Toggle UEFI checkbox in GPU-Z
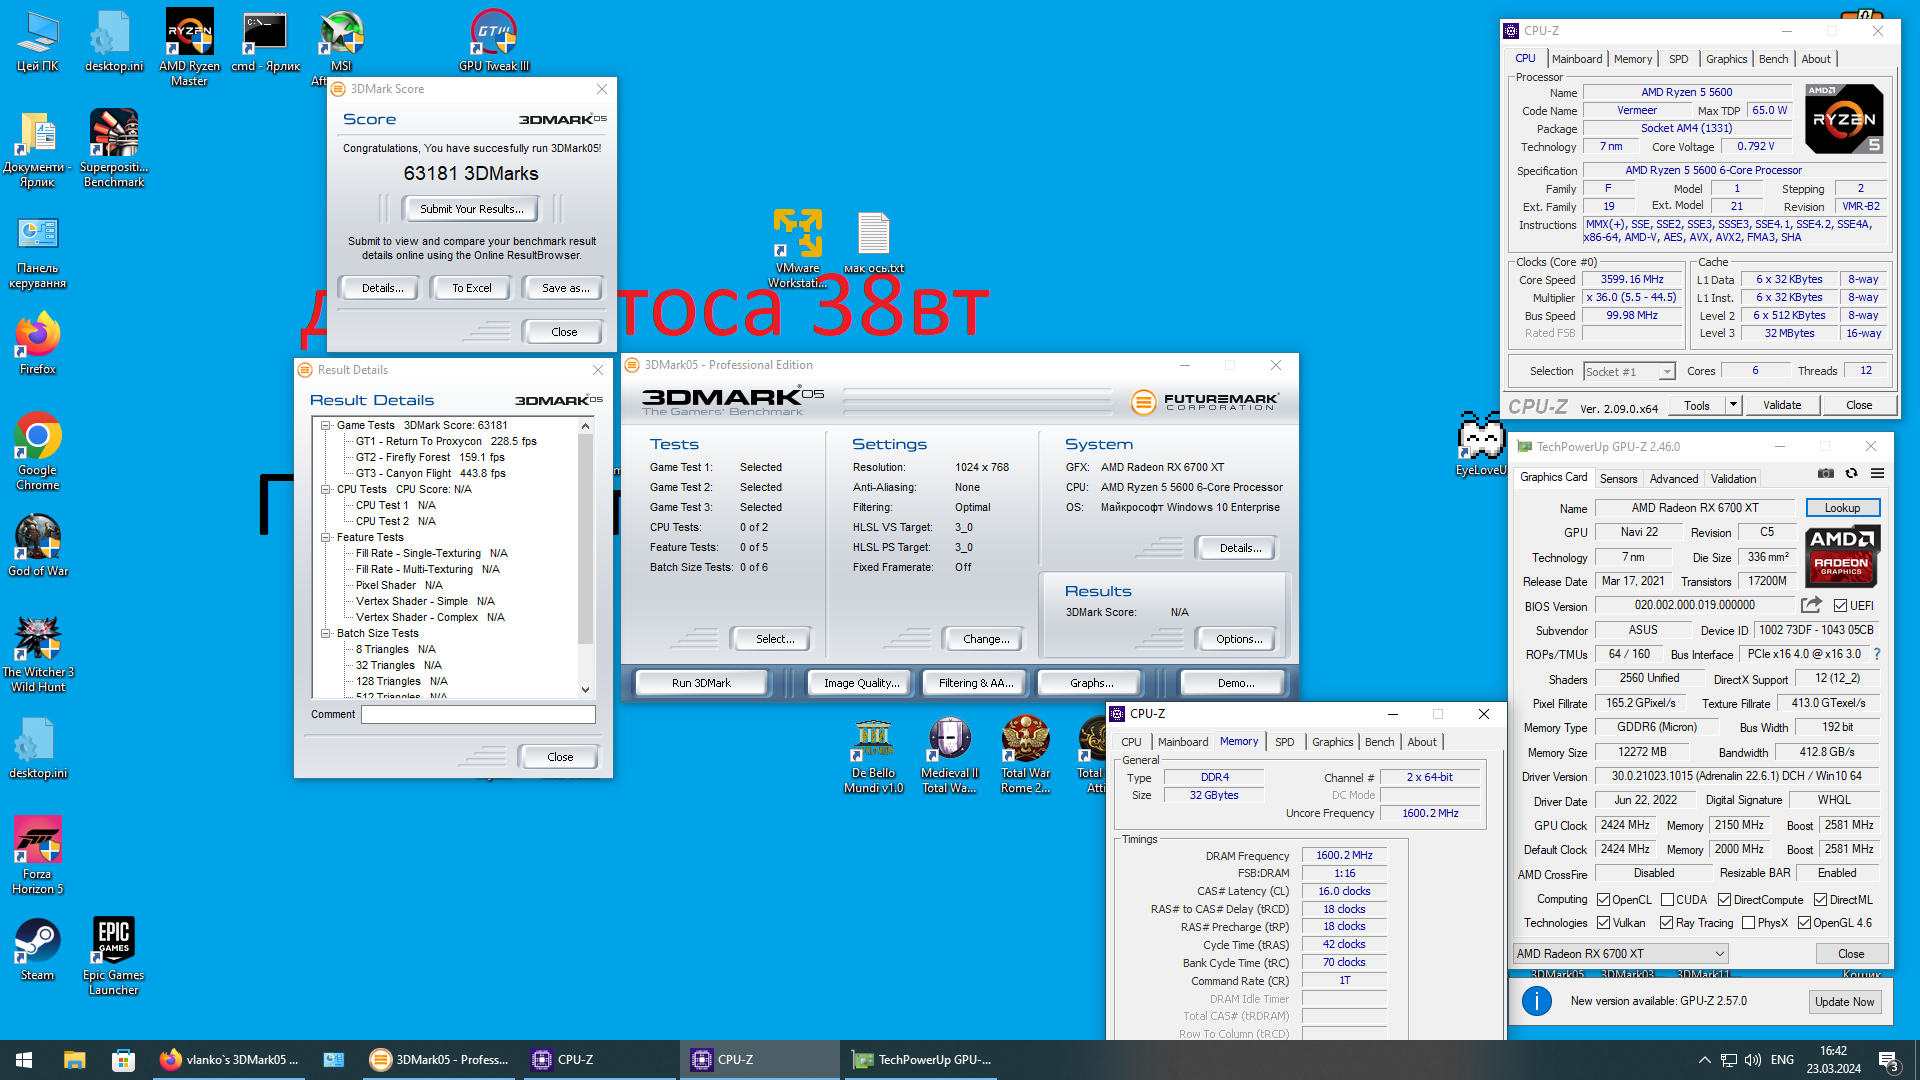The width and height of the screenshot is (1920, 1080). 1840,606
